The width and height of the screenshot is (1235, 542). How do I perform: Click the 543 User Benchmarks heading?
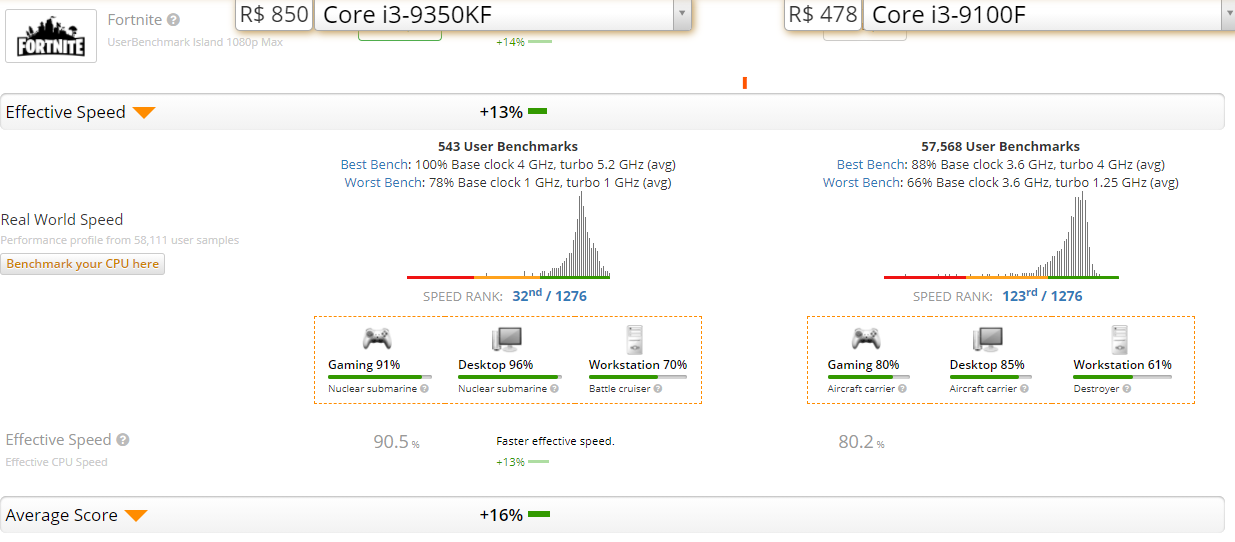click(508, 147)
